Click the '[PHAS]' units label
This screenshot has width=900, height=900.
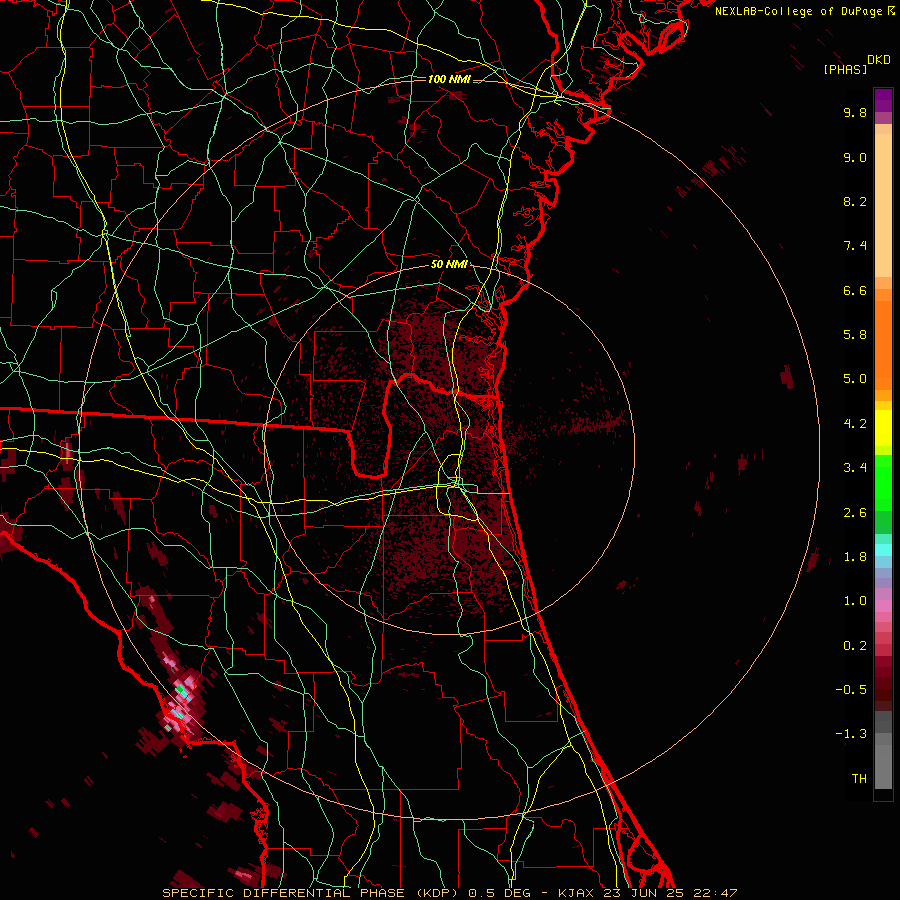click(845, 69)
